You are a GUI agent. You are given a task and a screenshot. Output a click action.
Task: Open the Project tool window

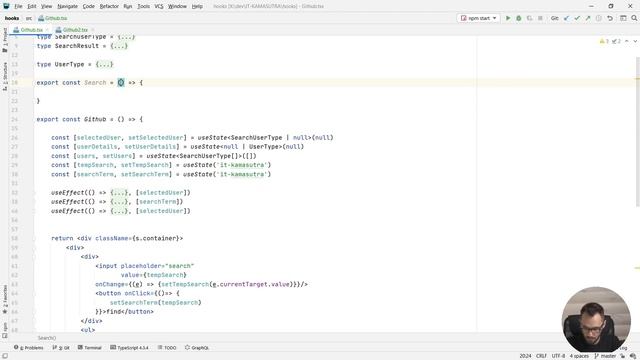coord(4,40)
